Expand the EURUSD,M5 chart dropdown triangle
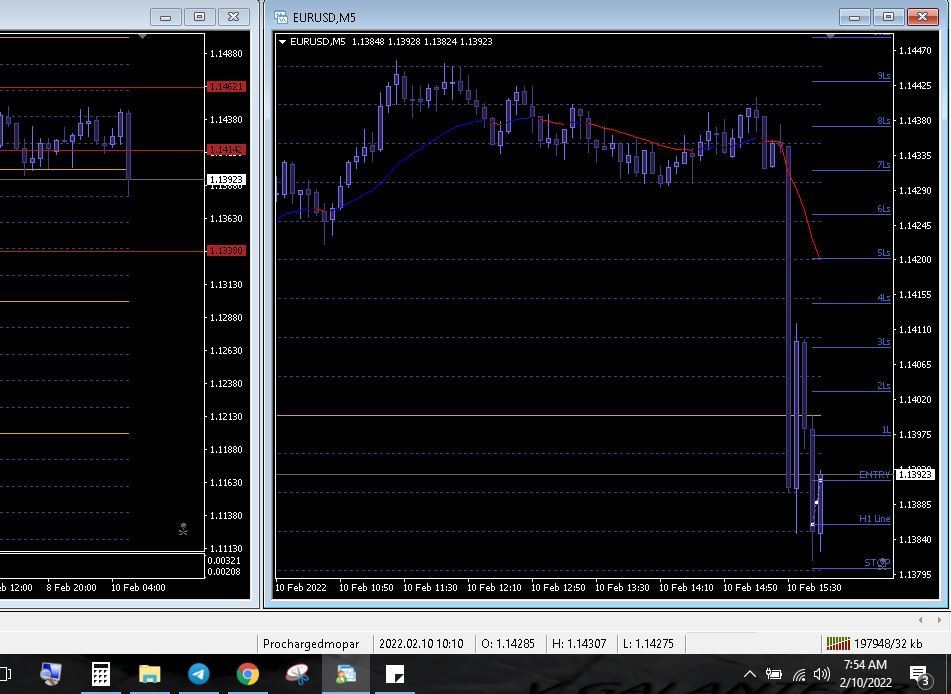The height and width of the screenshot is (694, 951). [x=282, y=41]
